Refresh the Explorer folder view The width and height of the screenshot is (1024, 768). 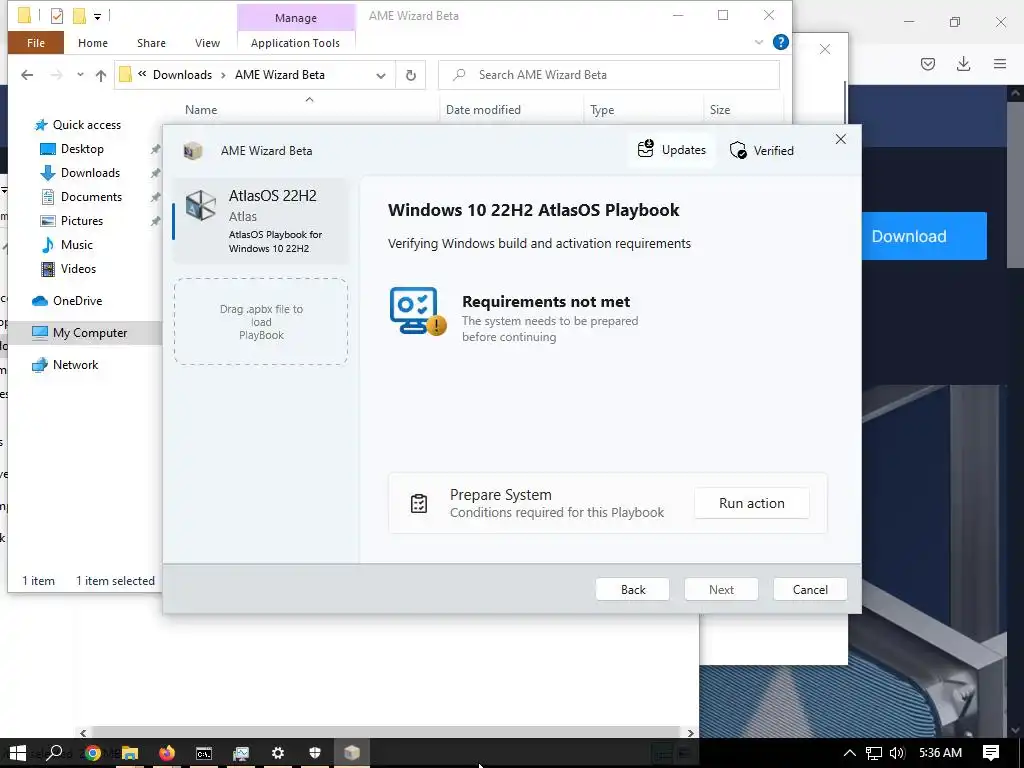tap(411, 75)
